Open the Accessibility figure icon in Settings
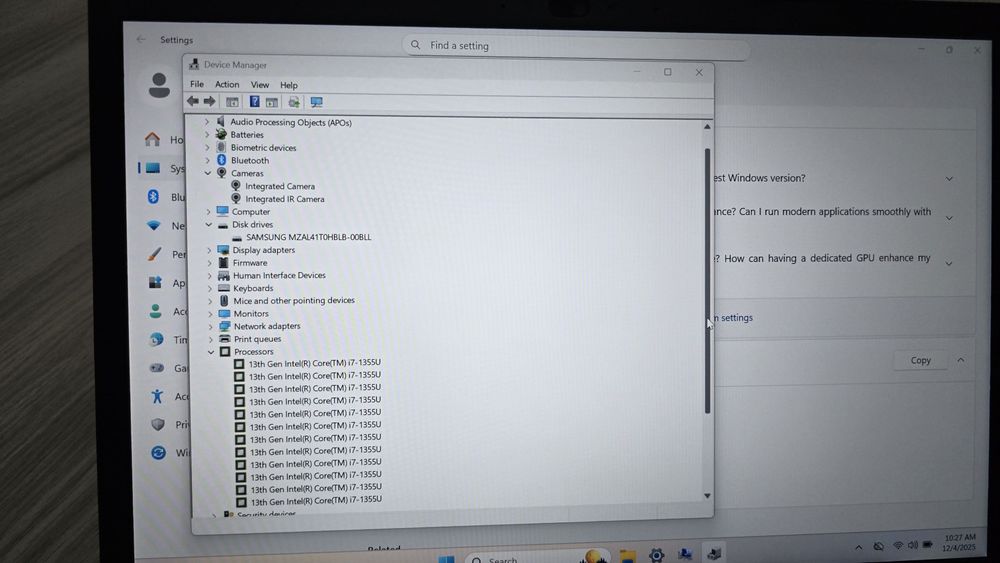The height and width of the screenshot is (563, 1000). pos(157,396)
